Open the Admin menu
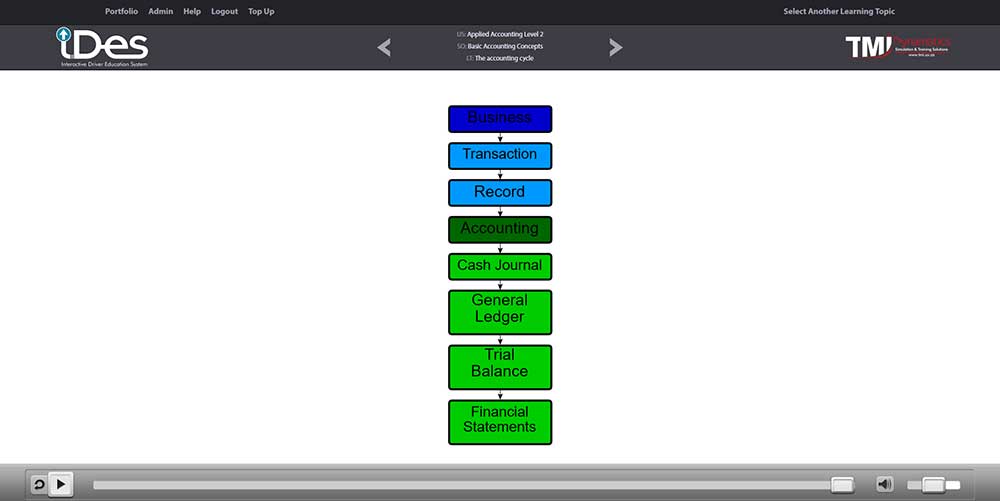The height and width of the screenshot is (501, 1000). point(160,12)
